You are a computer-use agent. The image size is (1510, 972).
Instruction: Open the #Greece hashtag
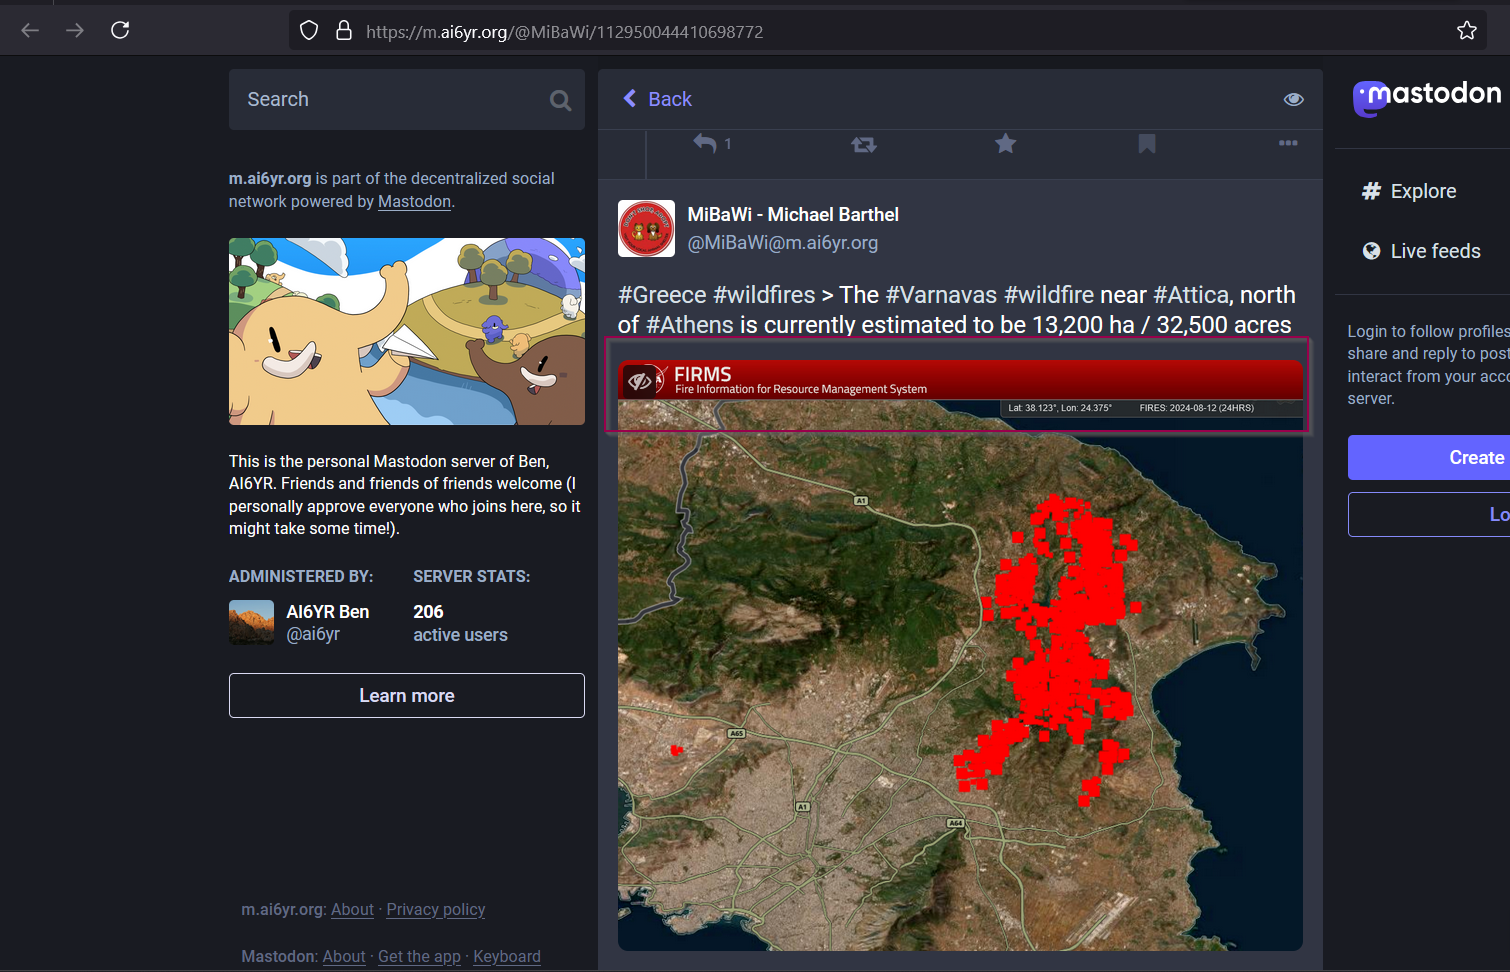click(662, 295)
